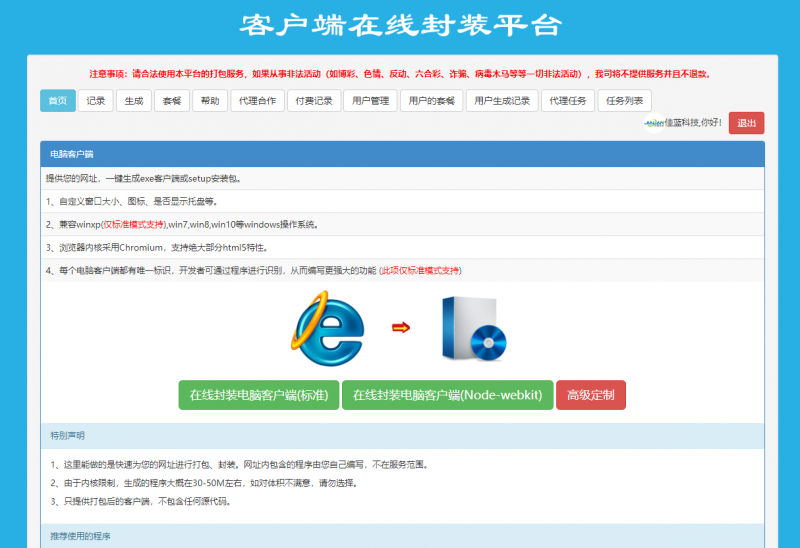Image resolution: width=800 pixels, height=548 pixels.
Task: Click the red 退出 logout button
Action: tap(746, 123)
